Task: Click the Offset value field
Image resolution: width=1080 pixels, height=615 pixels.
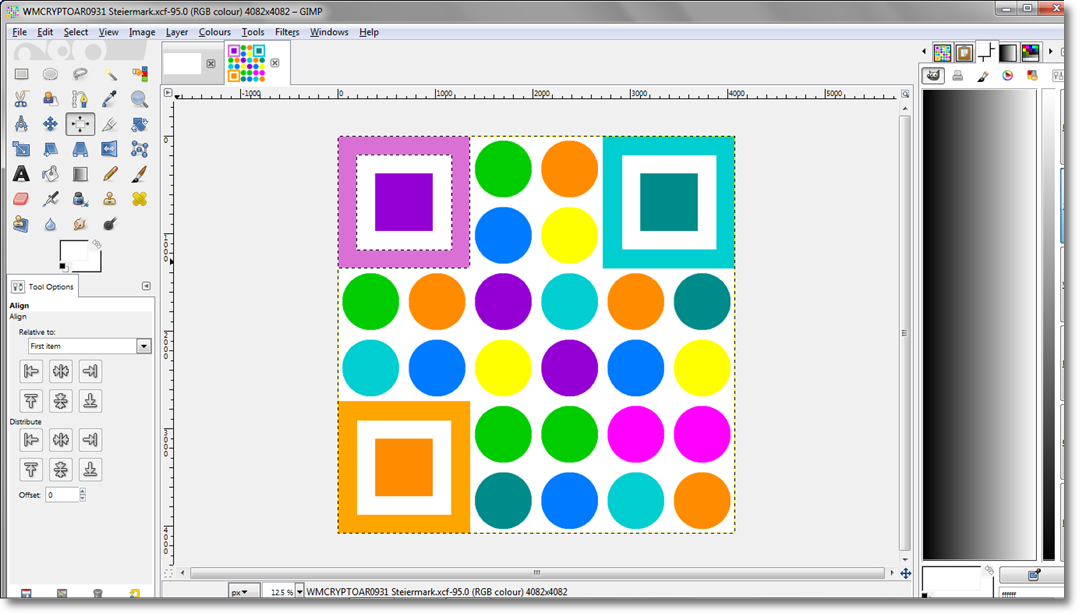Action: (62, 494)
